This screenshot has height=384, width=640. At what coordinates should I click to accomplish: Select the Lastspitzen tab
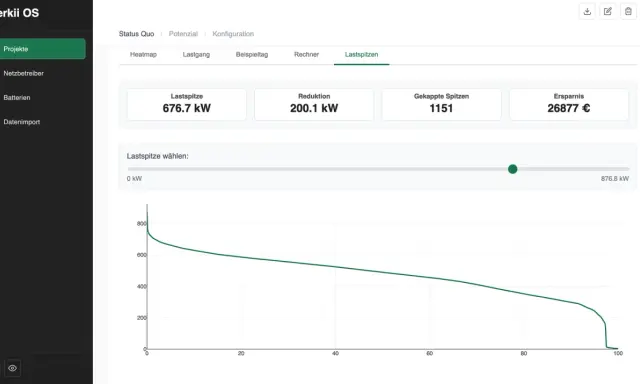pyautogui.click(x=362, y=55)
